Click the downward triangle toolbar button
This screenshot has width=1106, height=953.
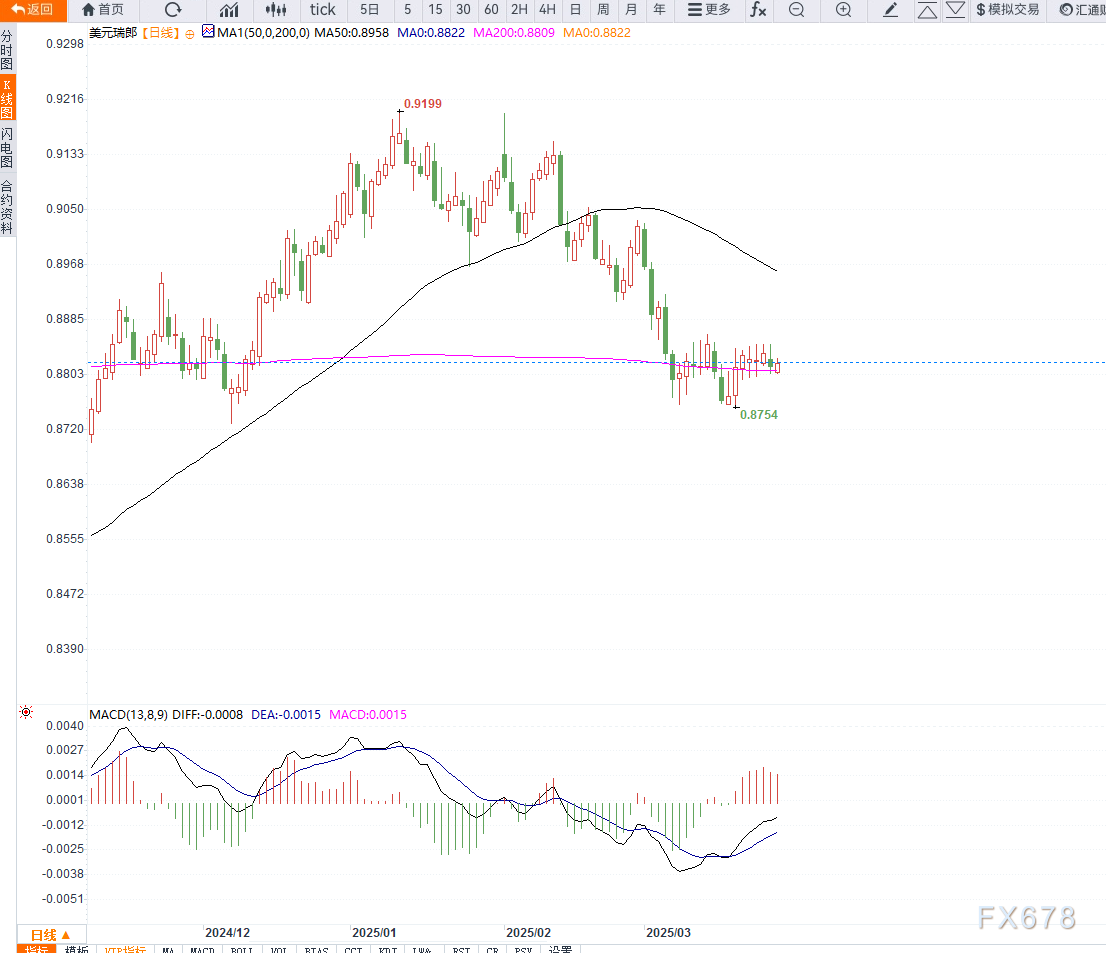point(955,10)
